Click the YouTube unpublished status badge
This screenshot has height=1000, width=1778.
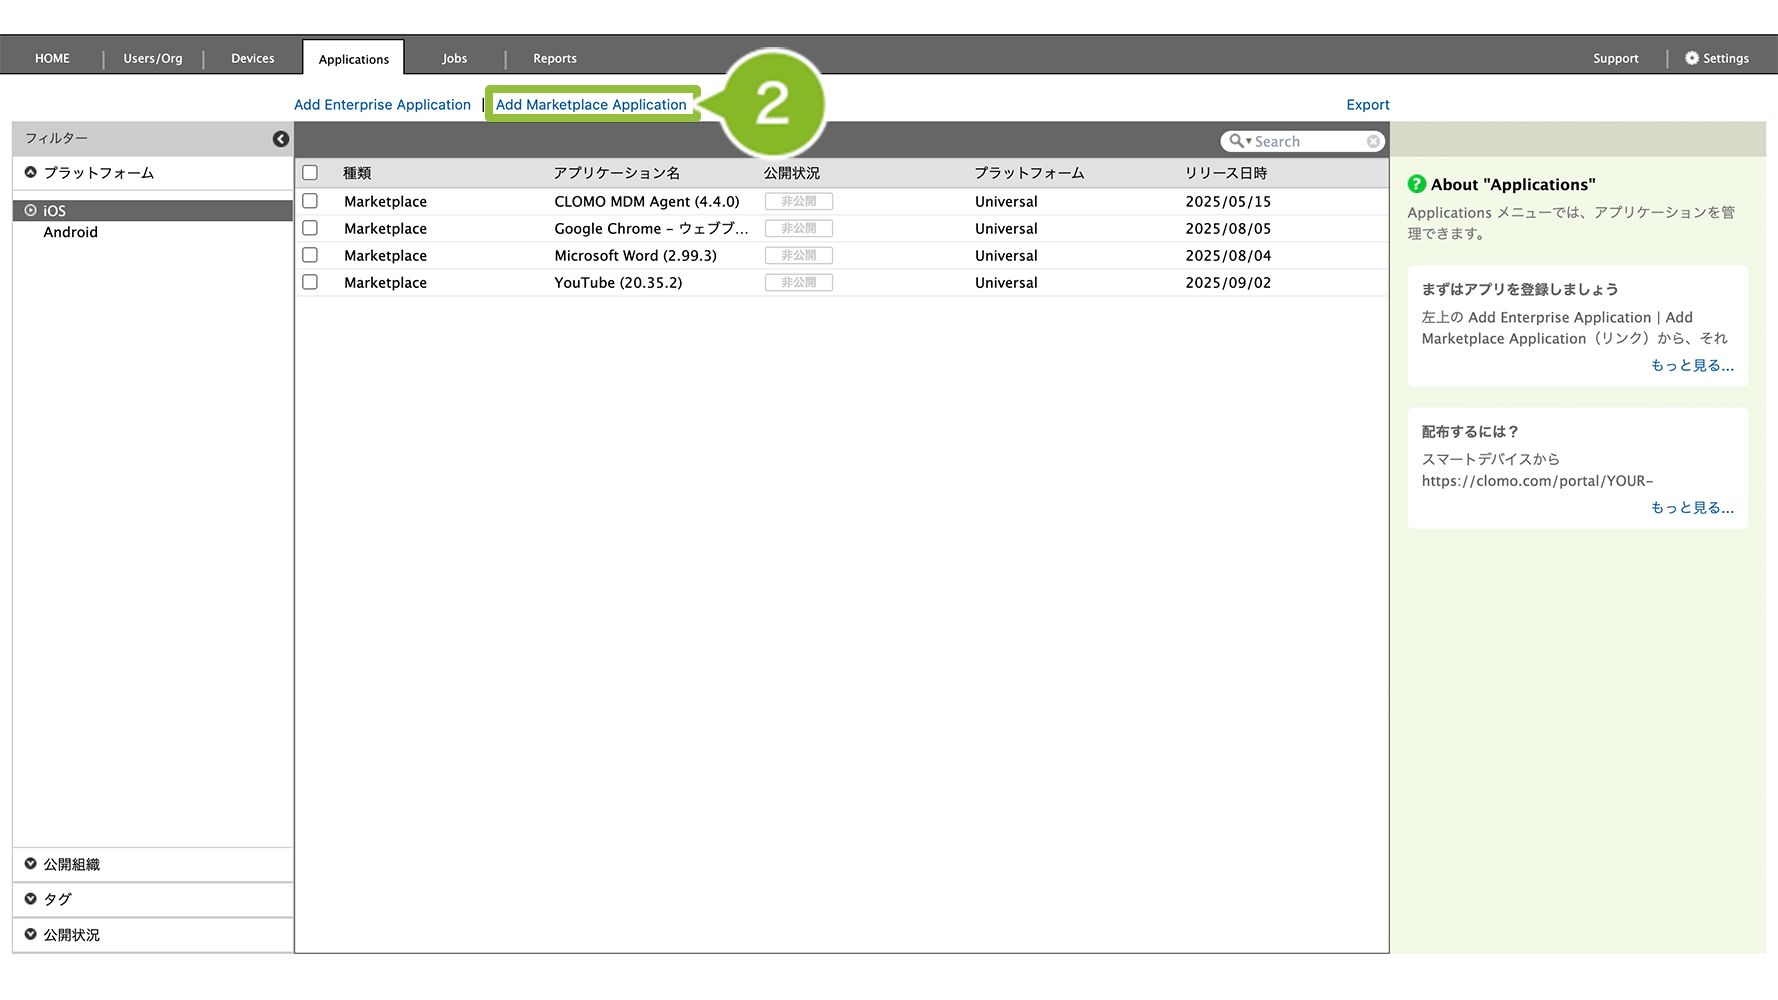(x=798, y=283)
